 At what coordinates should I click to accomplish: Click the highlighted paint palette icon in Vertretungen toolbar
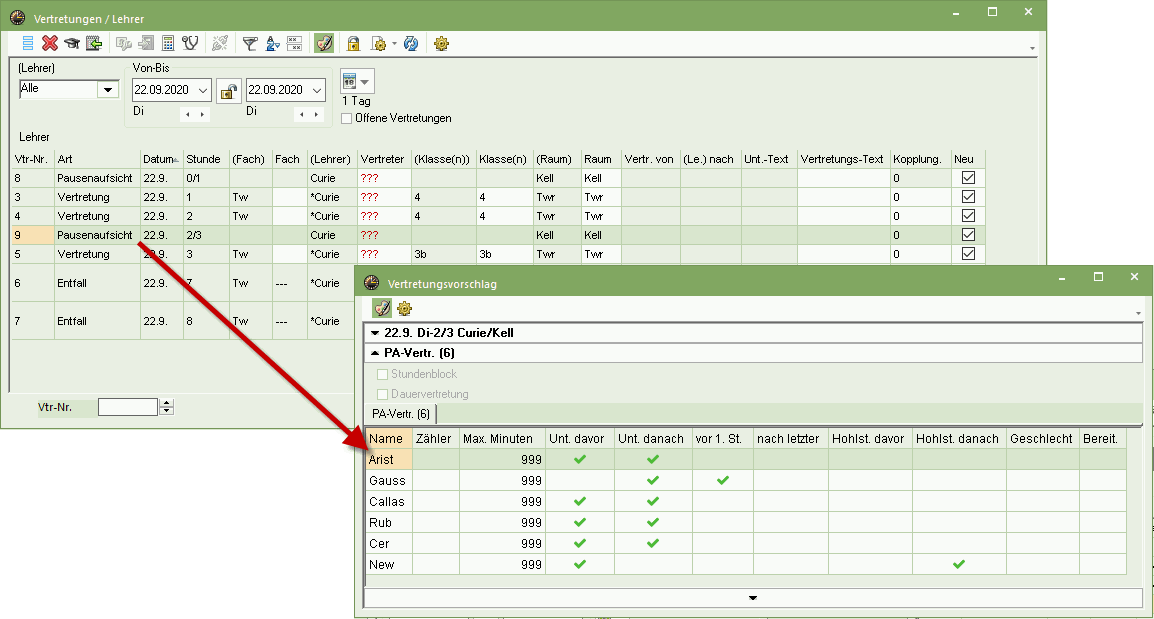(x=324, y=43)
